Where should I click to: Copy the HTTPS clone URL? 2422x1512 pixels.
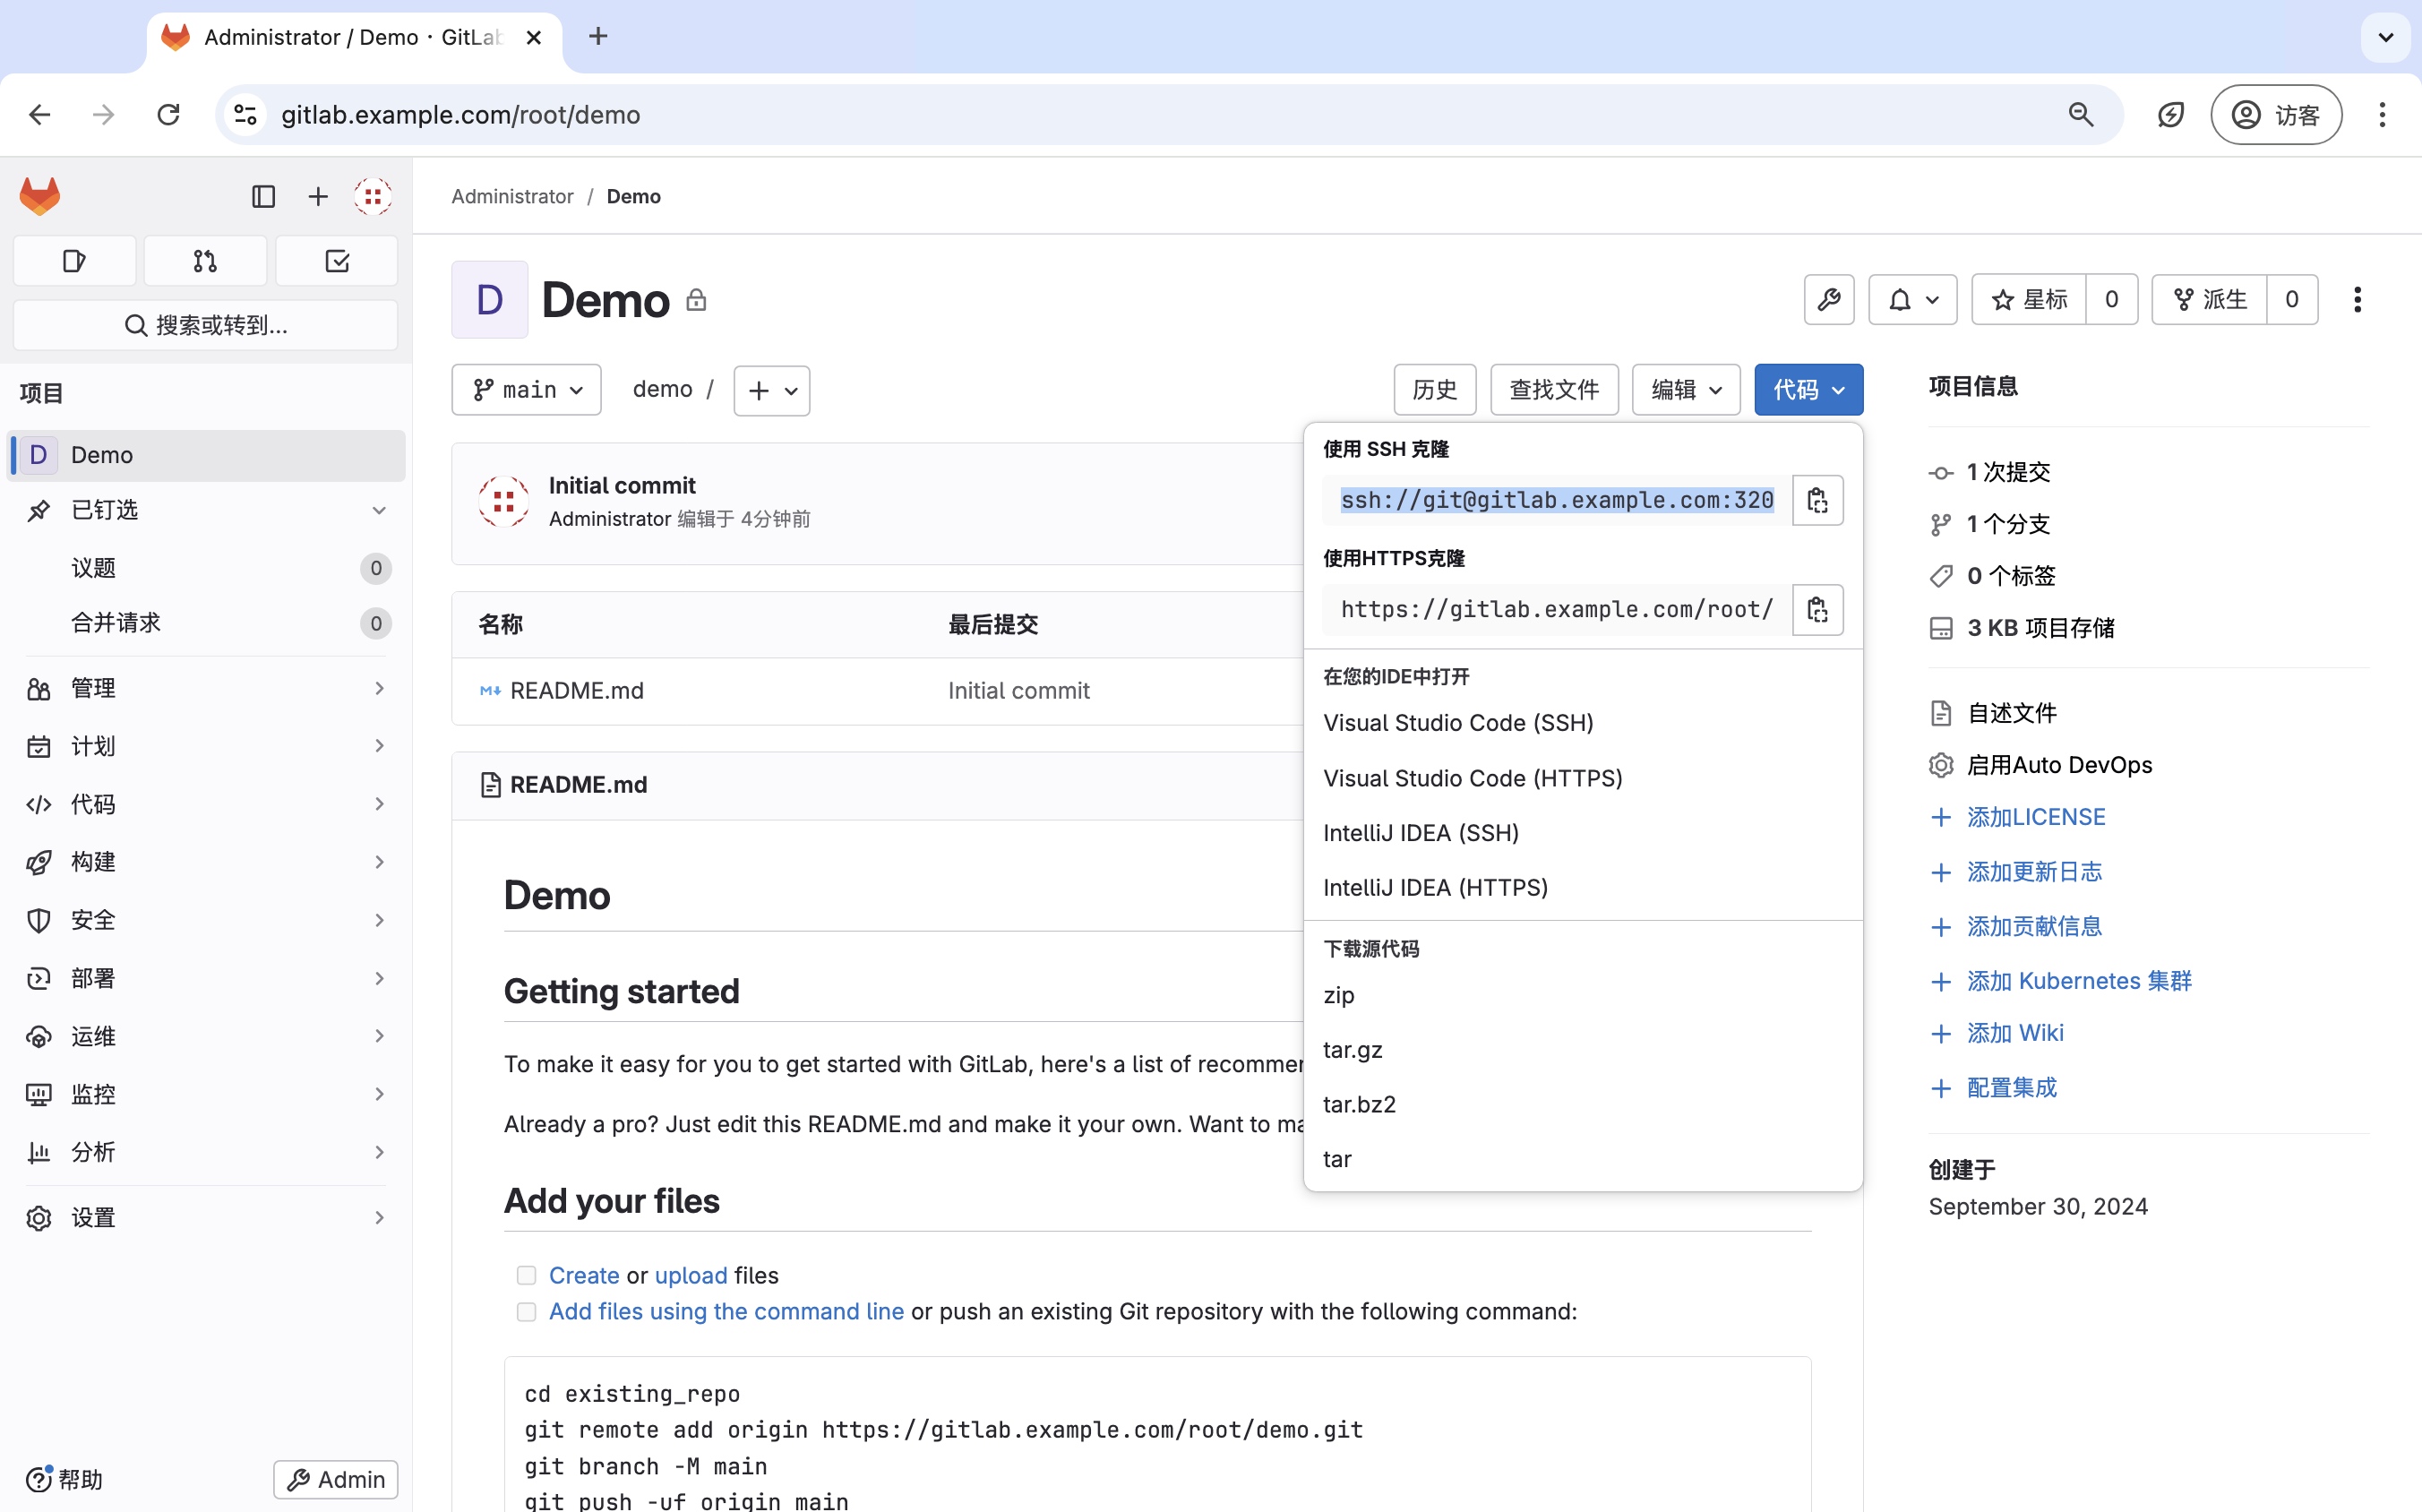[1817, 609]
